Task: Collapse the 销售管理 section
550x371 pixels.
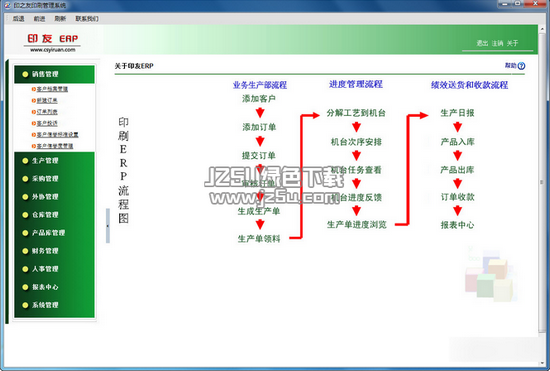Action: (54, 74)
